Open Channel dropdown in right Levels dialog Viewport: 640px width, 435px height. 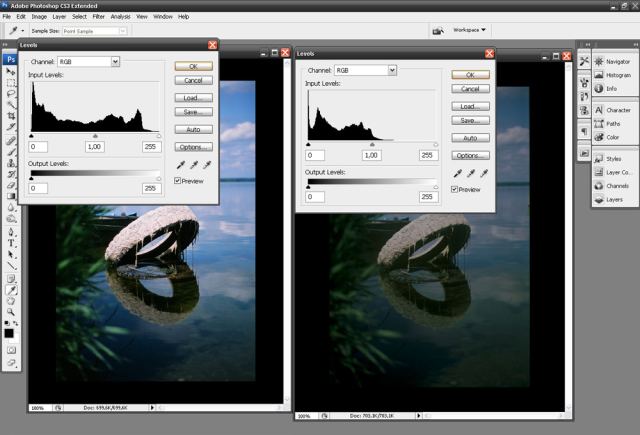tap(392, 70)
